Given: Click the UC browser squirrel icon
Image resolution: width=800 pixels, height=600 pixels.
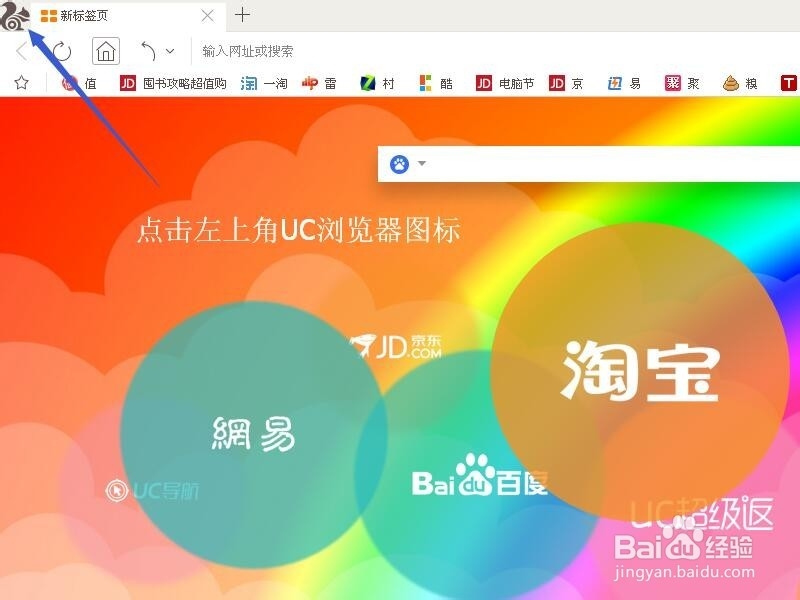Looking at the screenshot, I should (14, 16).
